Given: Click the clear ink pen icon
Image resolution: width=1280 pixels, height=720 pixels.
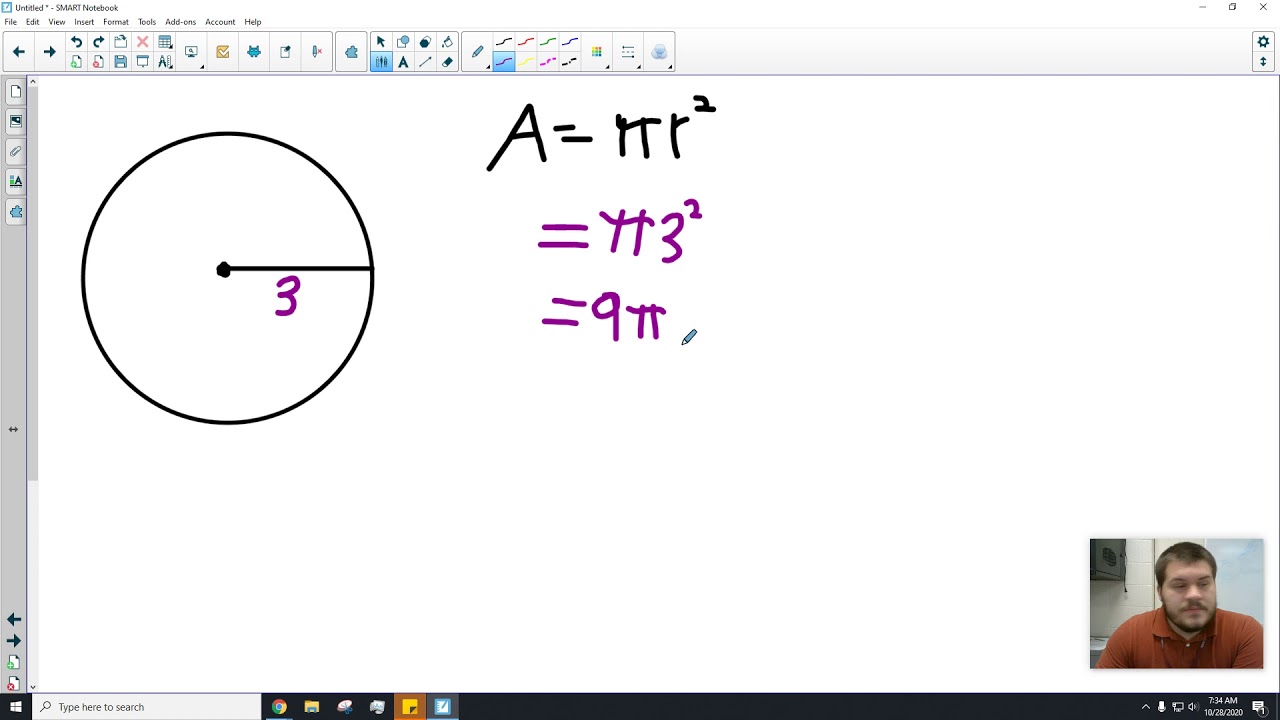Looking at the screenshot, I should point(317,52).
